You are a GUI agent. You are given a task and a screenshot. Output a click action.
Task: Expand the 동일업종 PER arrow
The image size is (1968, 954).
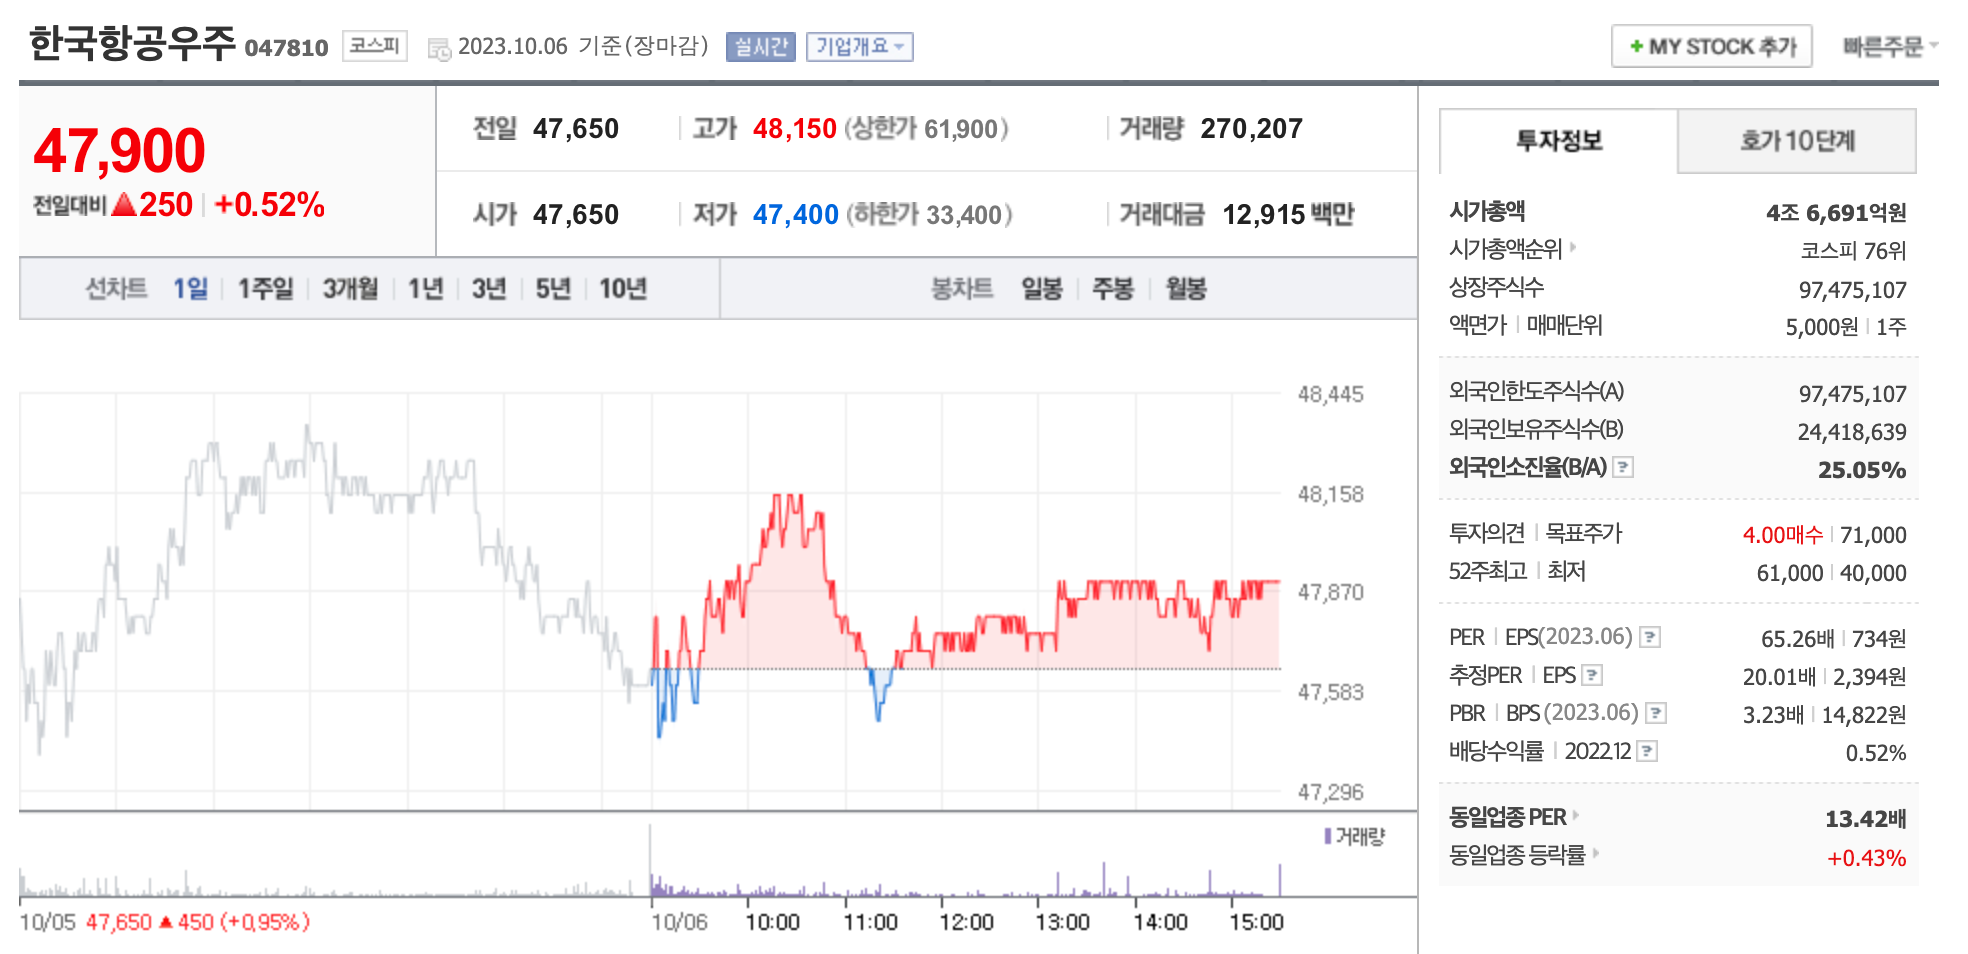(1576, 815)
